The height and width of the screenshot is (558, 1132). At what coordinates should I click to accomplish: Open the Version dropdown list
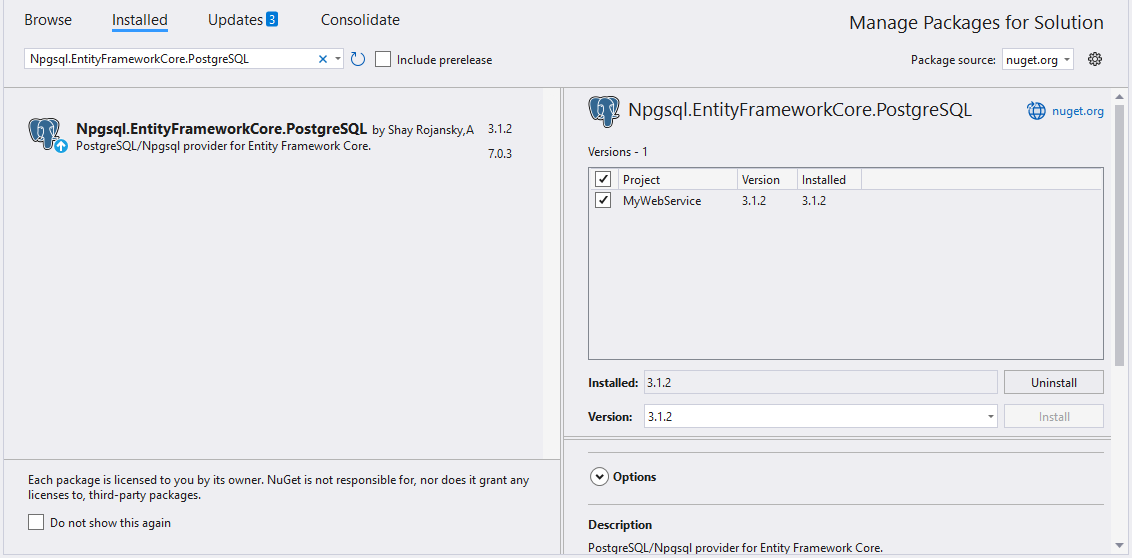[990, 417]
